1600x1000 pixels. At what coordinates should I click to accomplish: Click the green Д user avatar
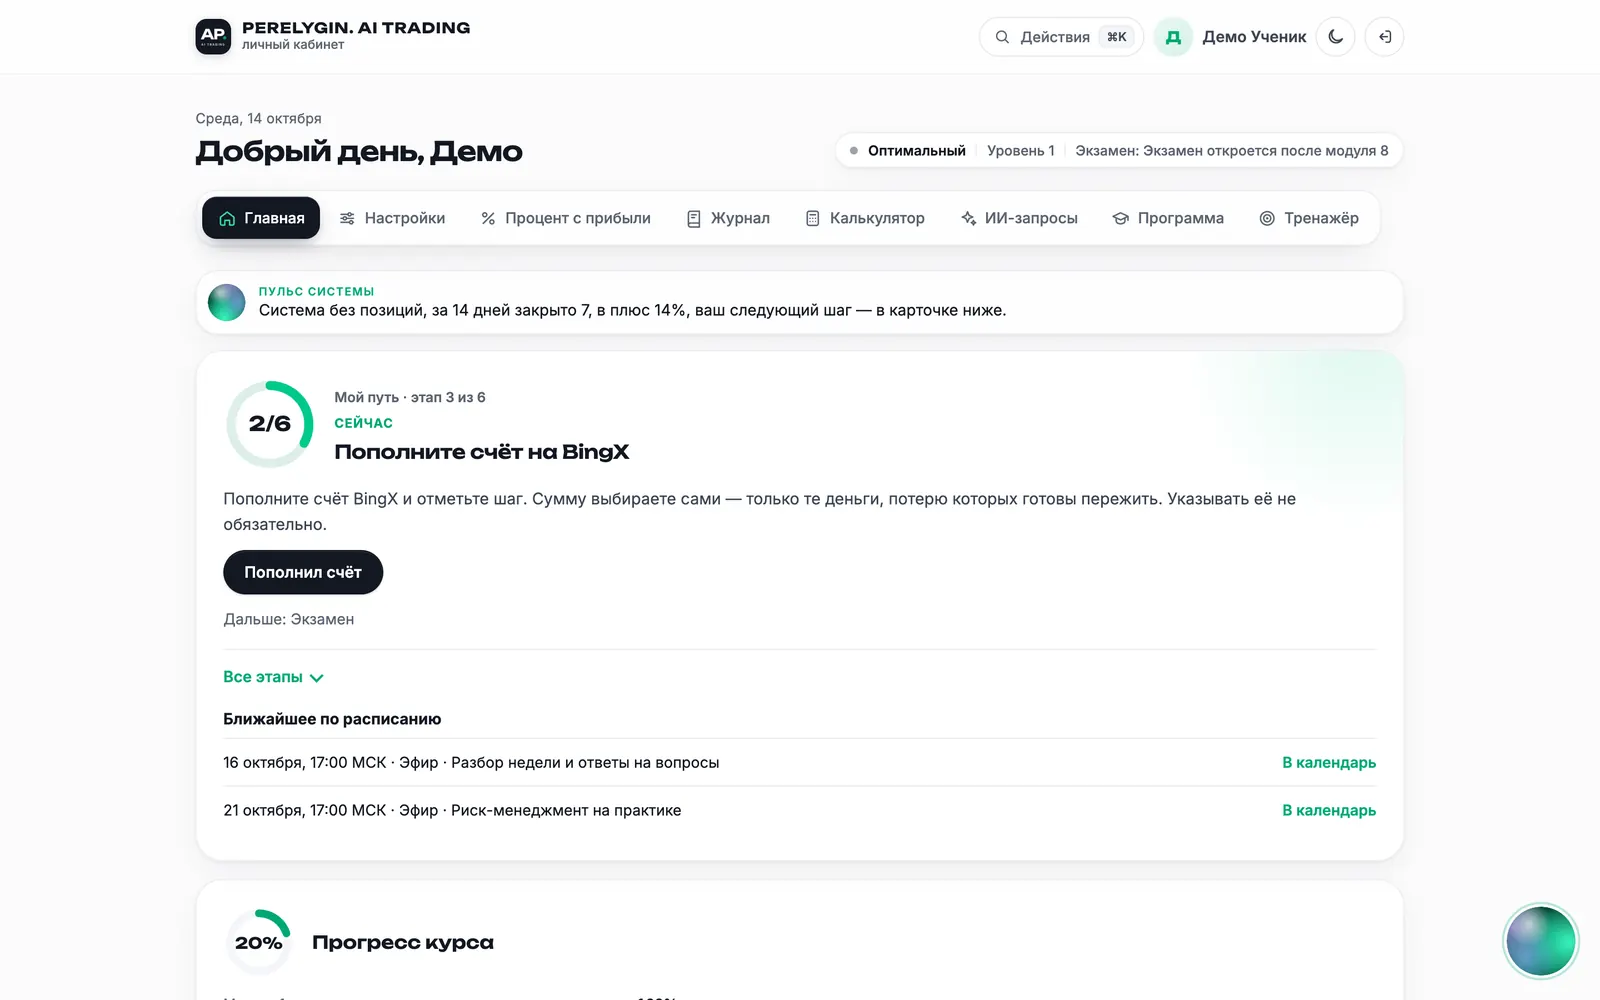(x=1173, y=37)
